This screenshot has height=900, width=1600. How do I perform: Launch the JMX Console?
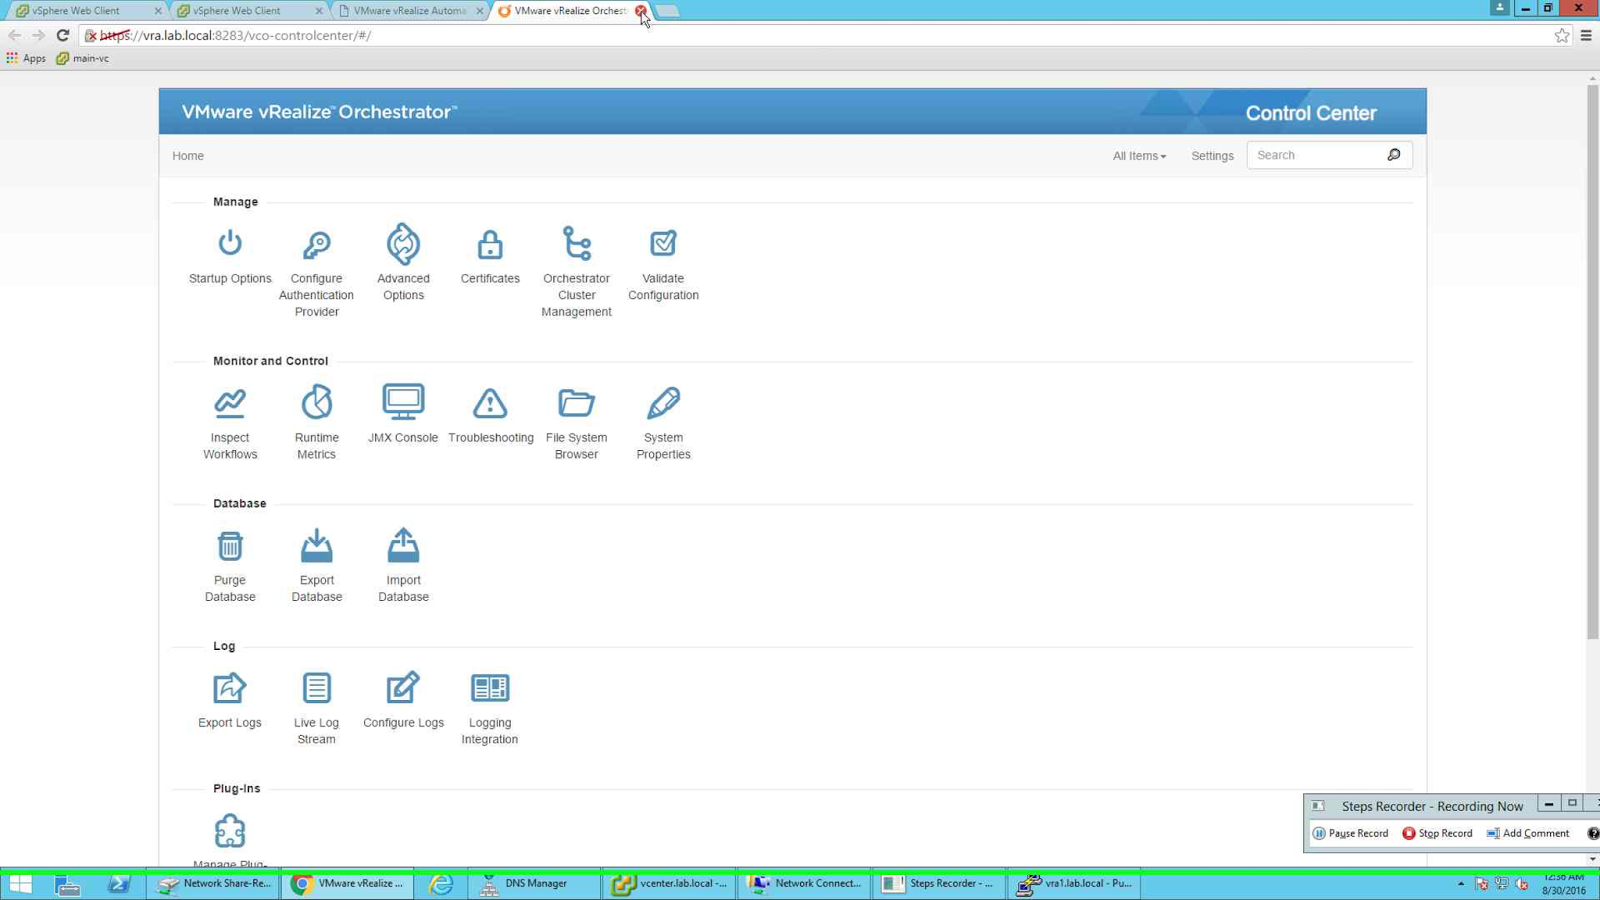[x=403, y=414]
